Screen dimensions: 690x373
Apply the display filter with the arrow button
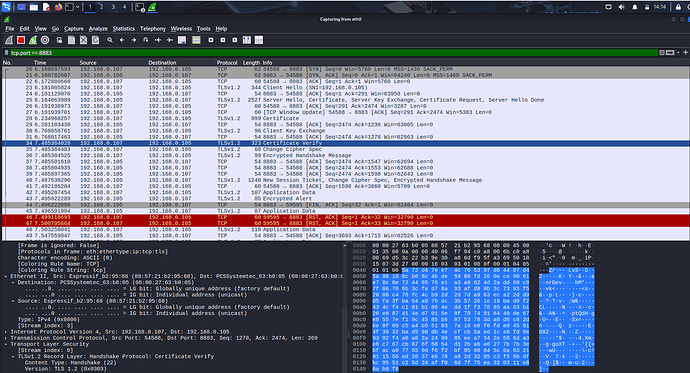670,53
